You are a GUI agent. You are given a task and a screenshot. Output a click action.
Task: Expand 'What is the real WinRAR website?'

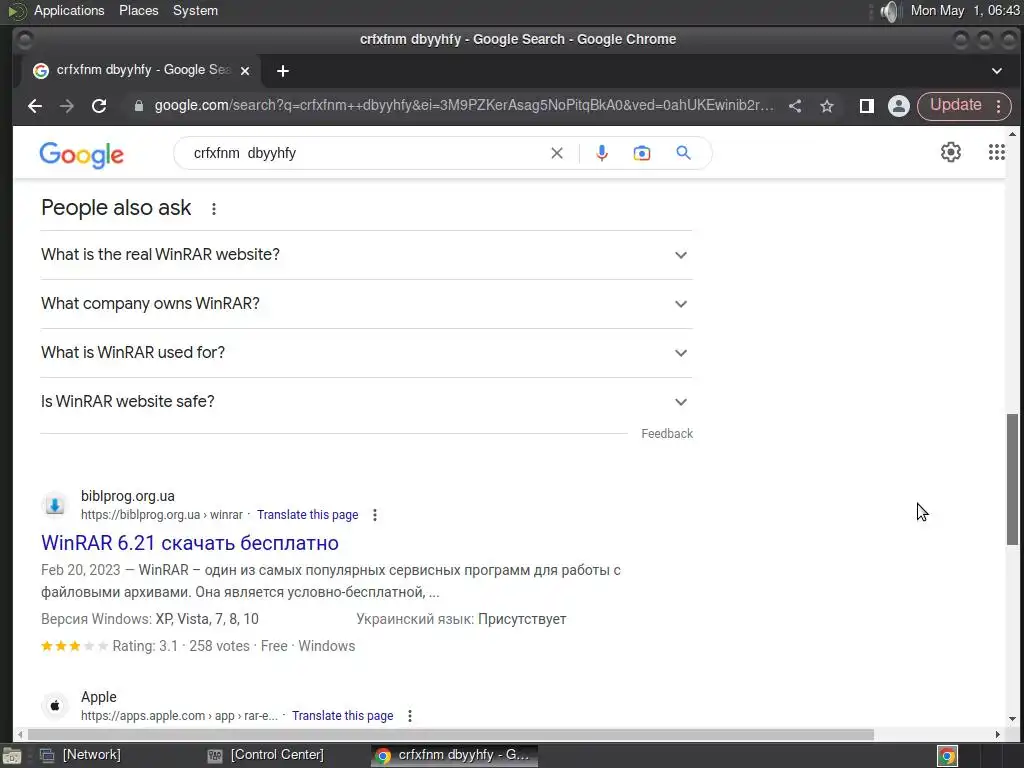[x=366, y=255]
